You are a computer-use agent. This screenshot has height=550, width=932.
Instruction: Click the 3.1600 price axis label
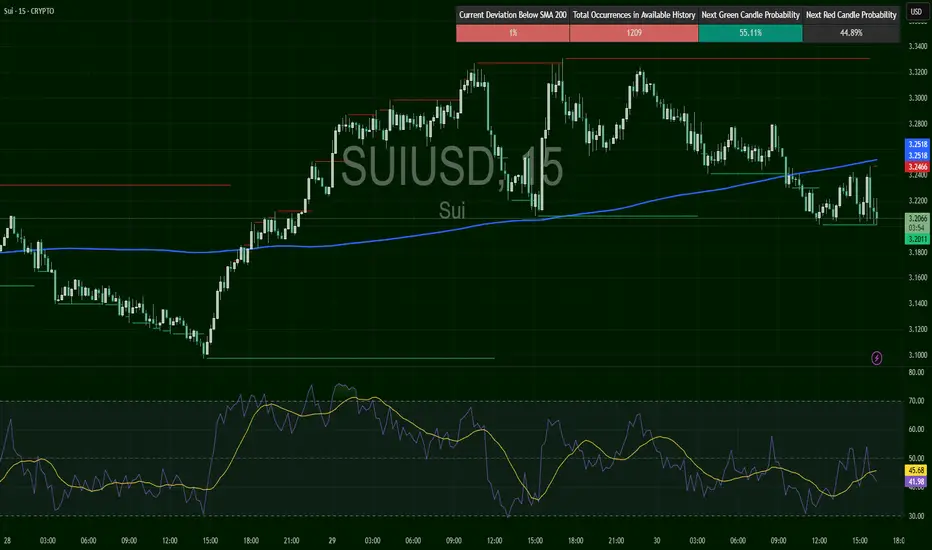[x=918, y=277]
